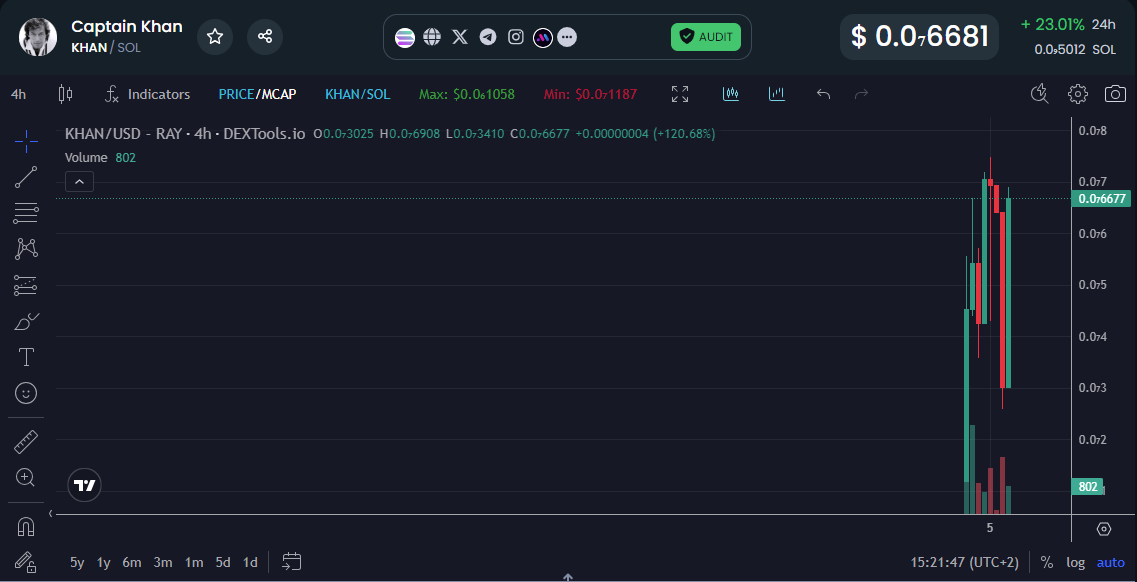Open price scale settings hexagon icon

[x=1104, y=529]
